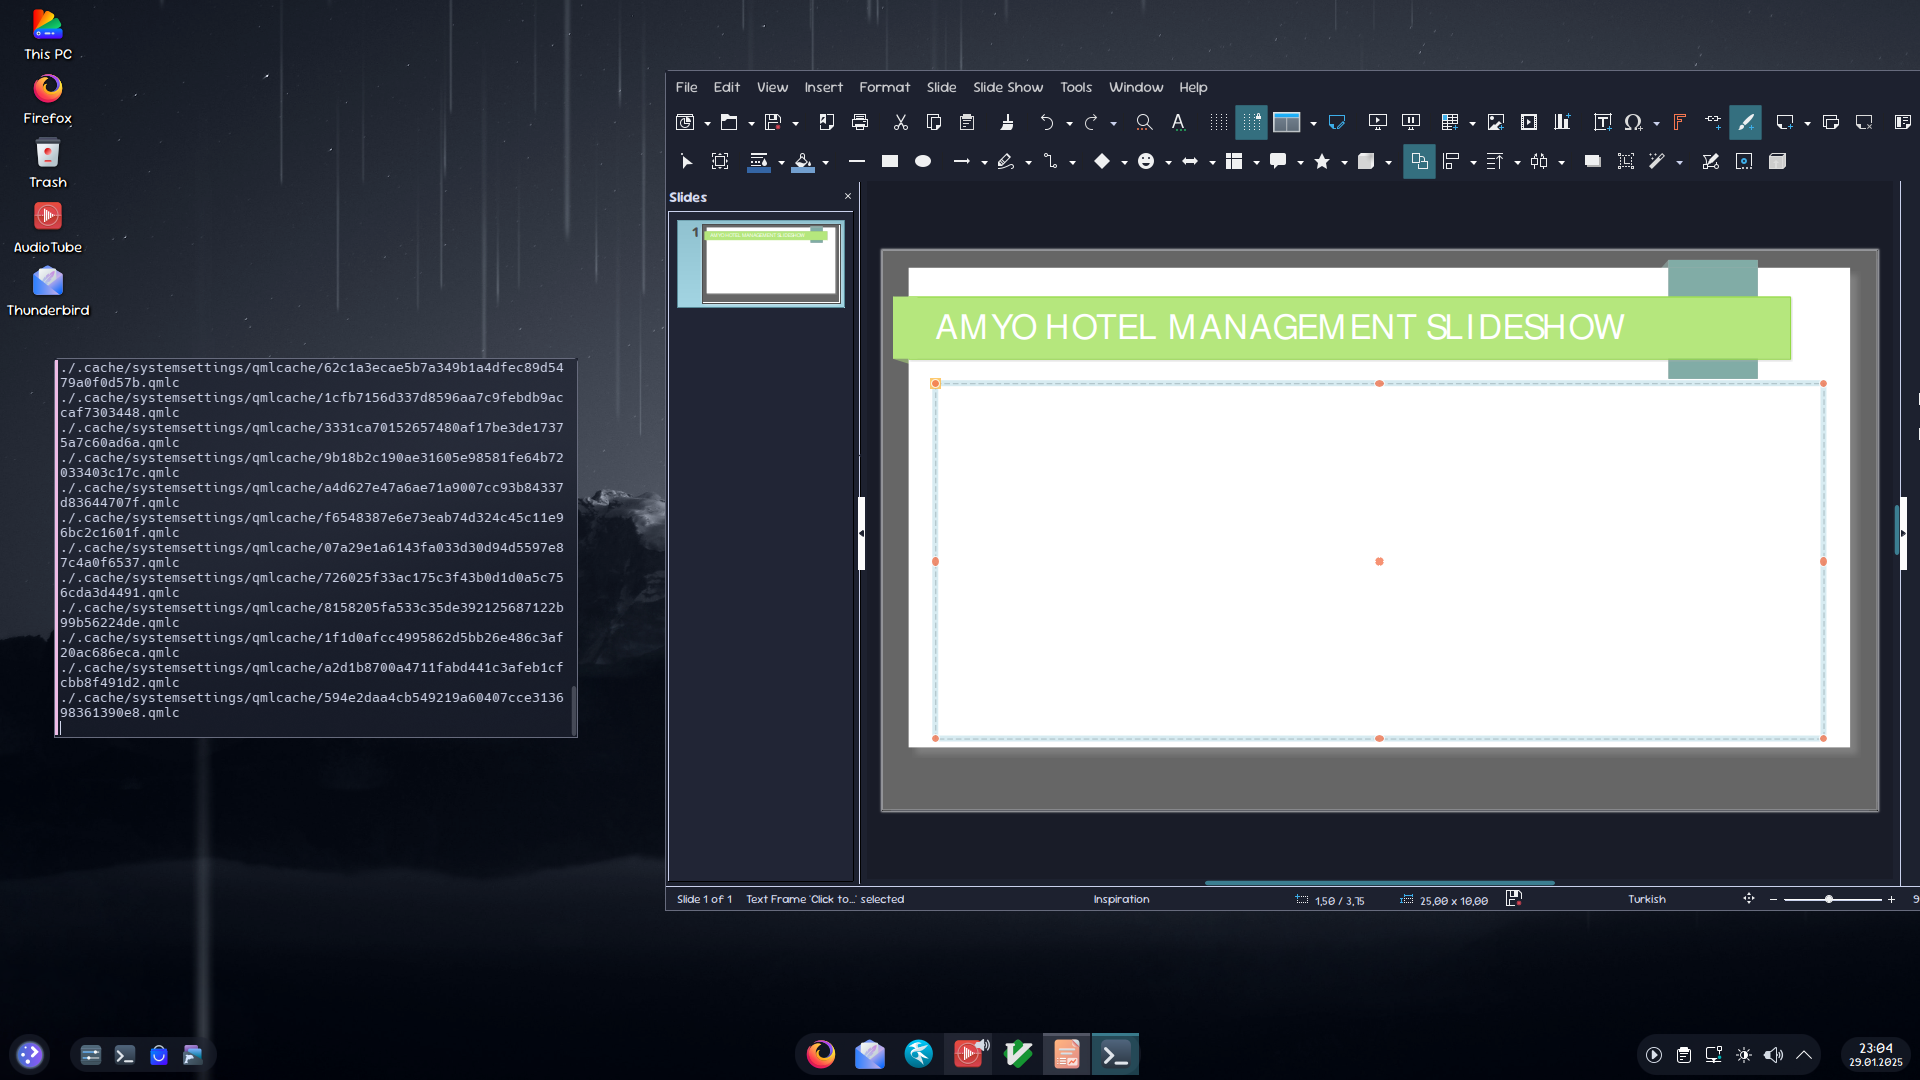Image resolution: width=1920 pixels, height=1080 pixels.
Task: Click the Zoom and Pan icon
Action: pos(720,161)
